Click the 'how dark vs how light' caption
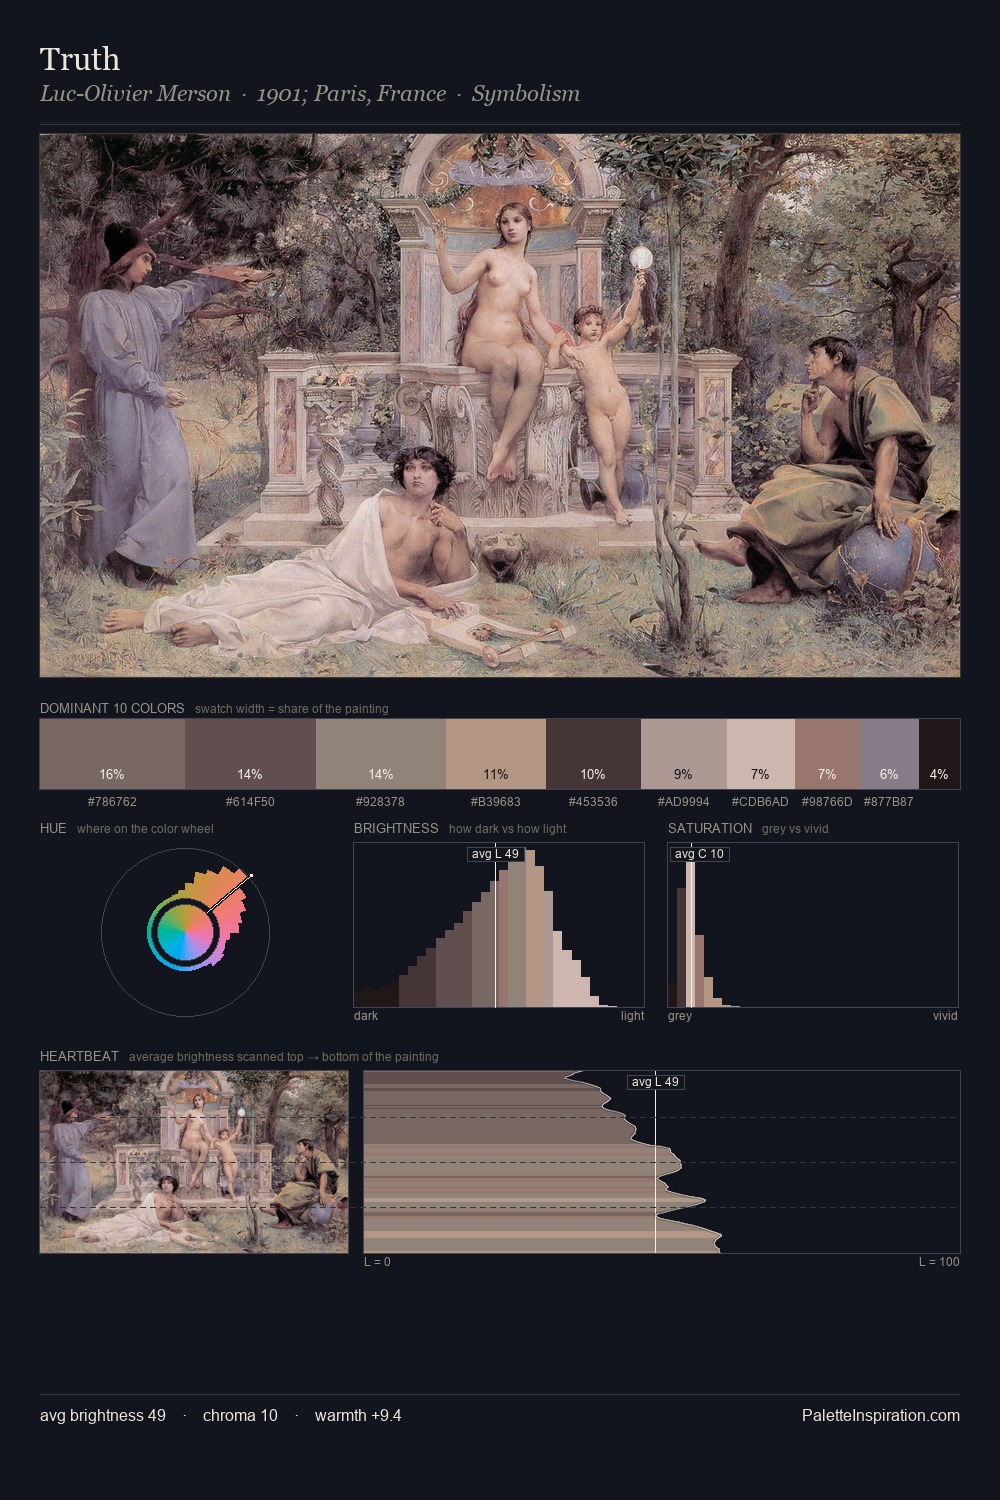This screenshot has width=1000, height=1500. click(508, 829)
